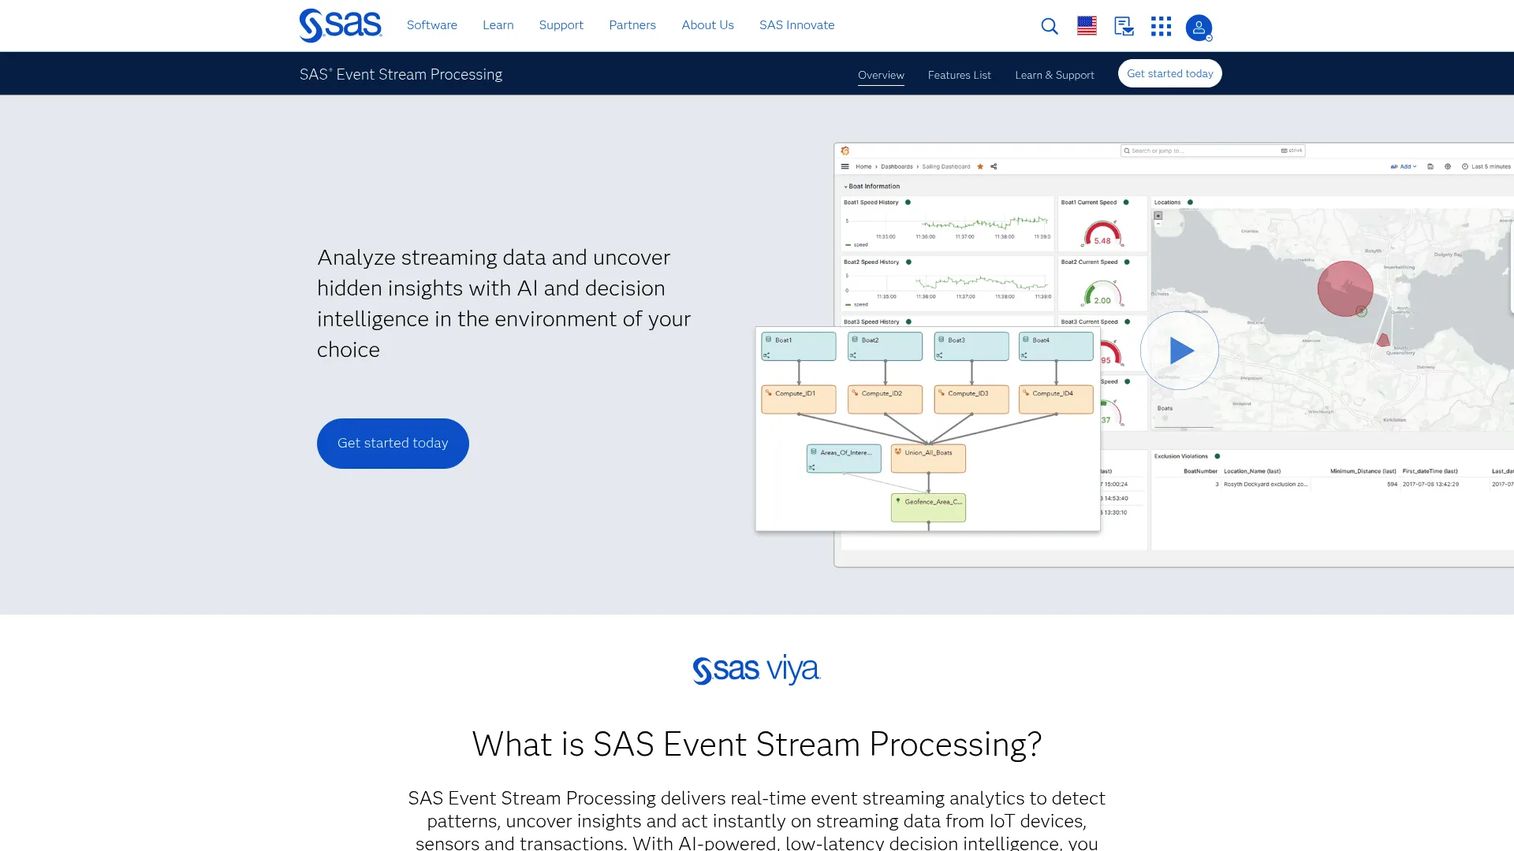Click the "What is SAS Event Stream Processing?" heading

(757, 744)
